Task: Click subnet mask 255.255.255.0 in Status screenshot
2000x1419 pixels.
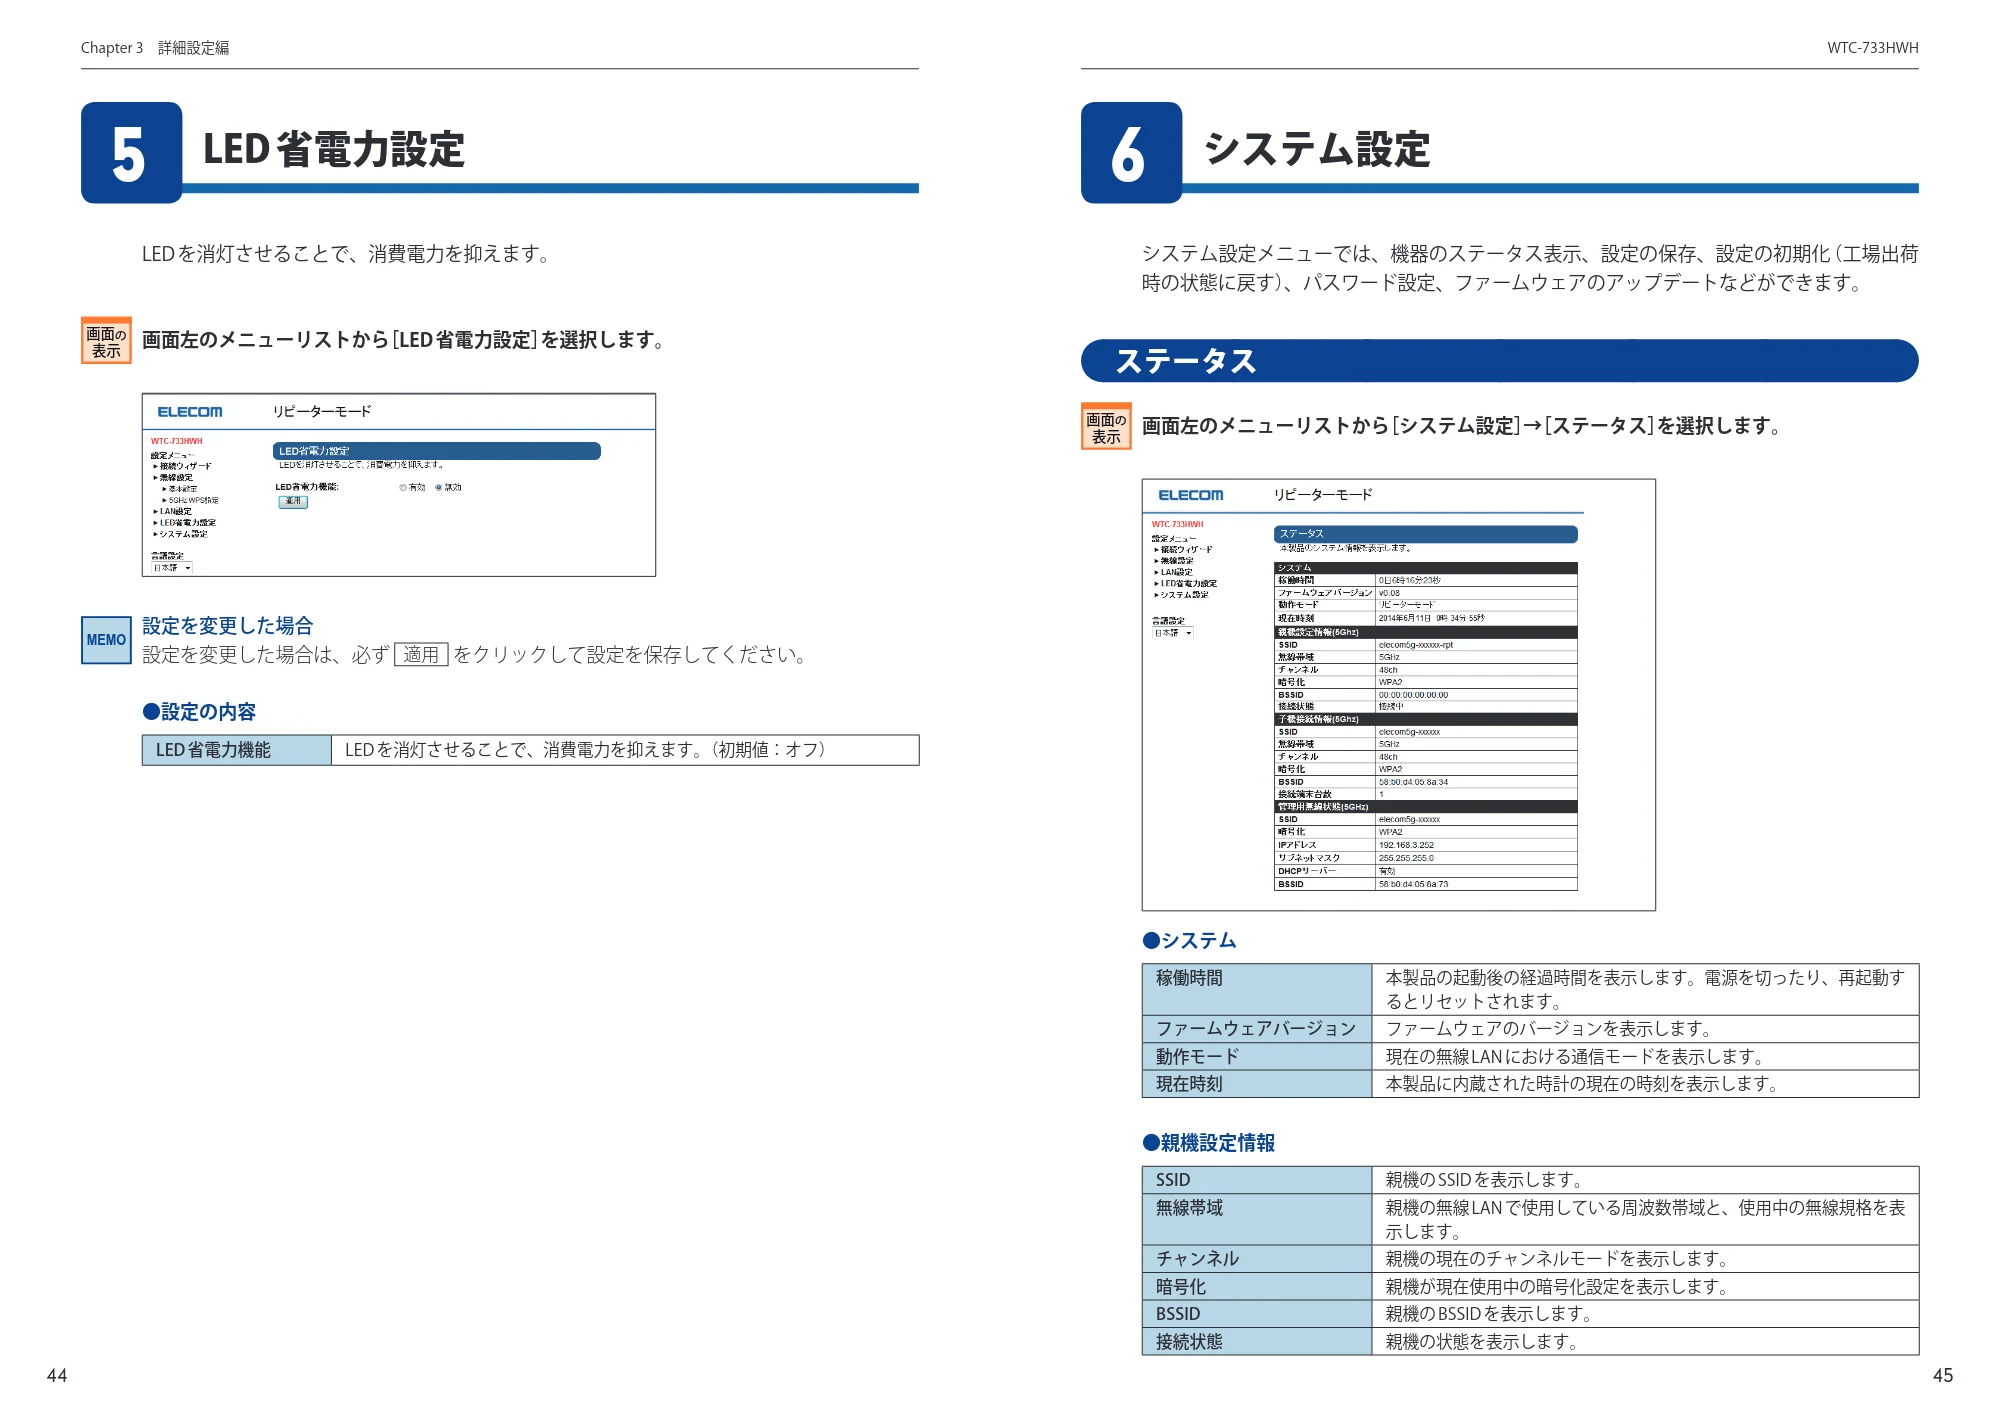Action: pyautogui.click(x=1406, y=858)
